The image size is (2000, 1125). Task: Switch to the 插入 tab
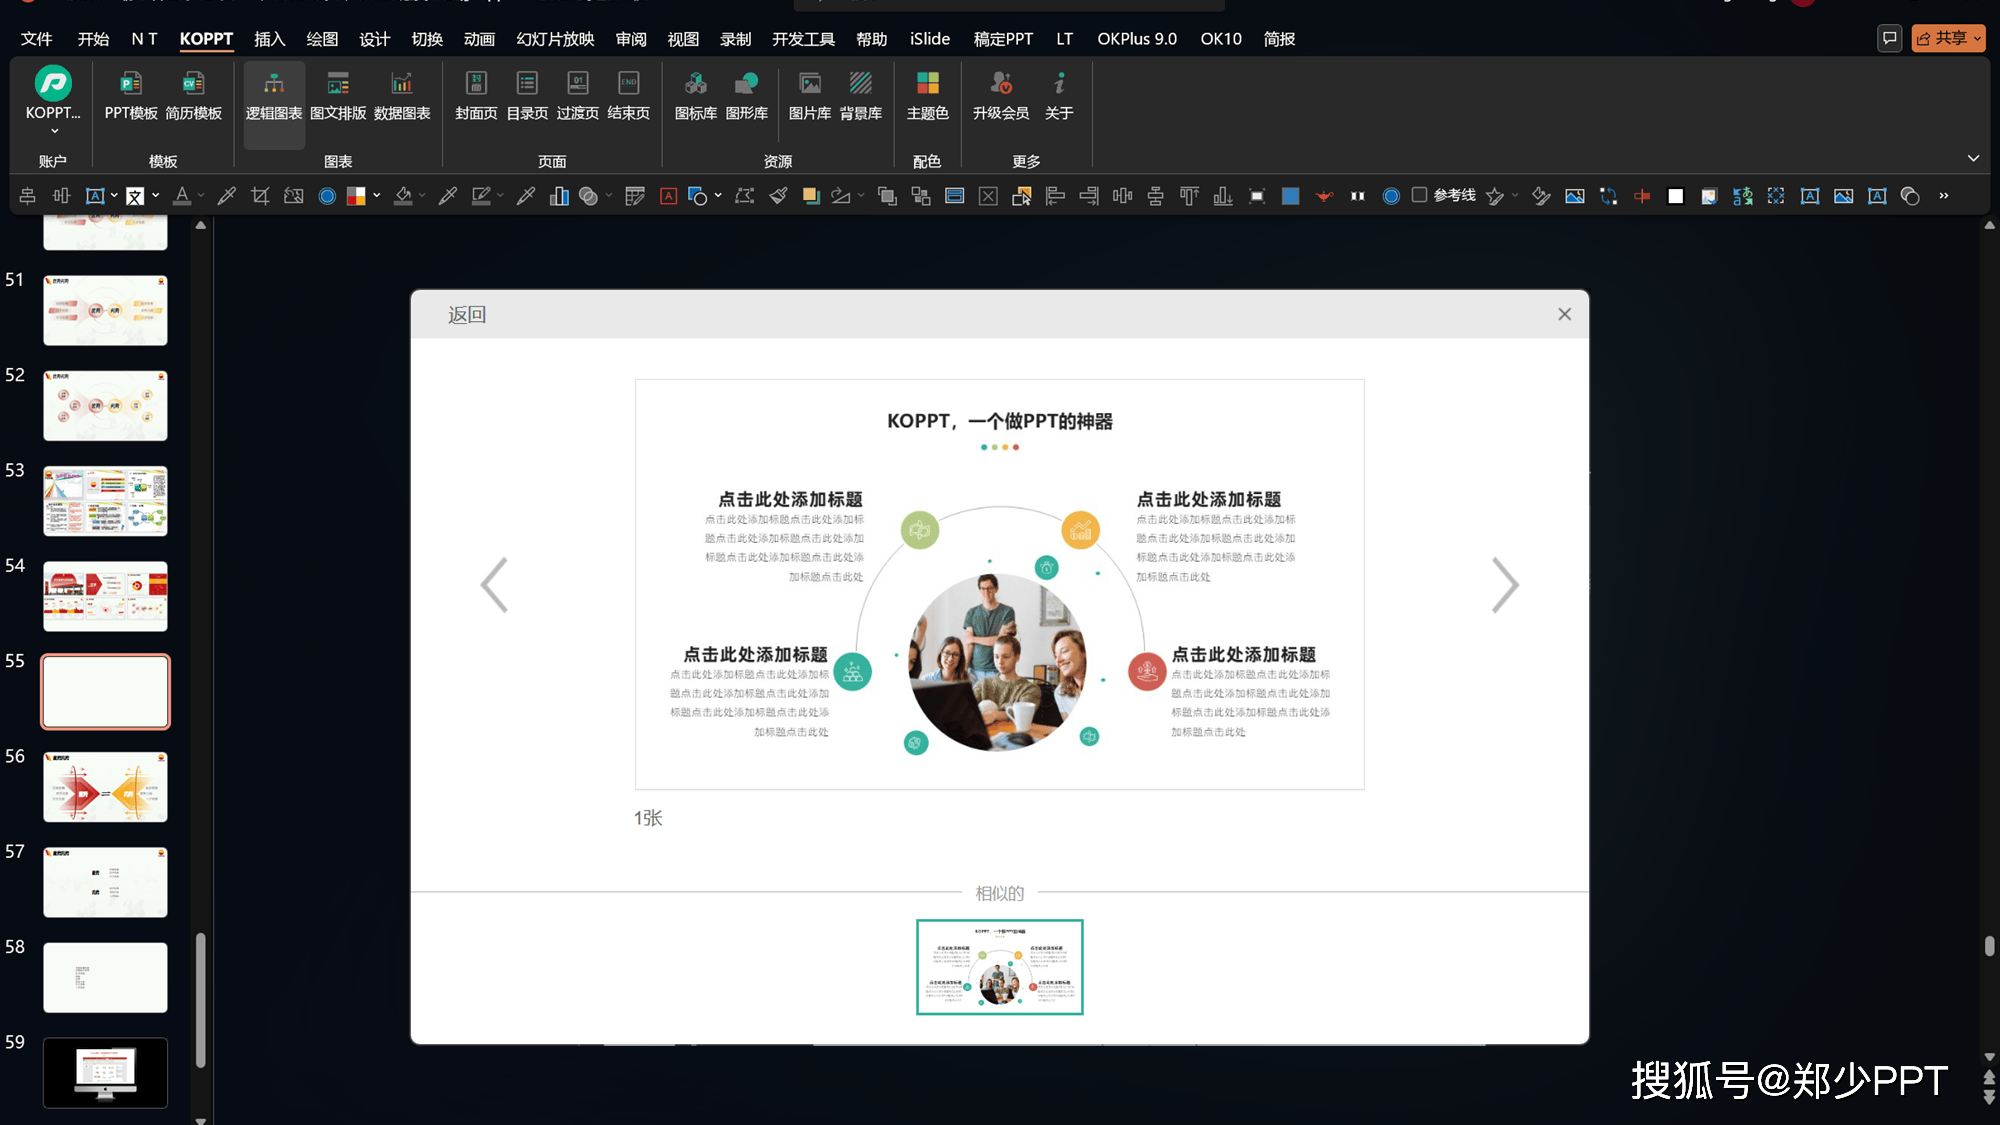pos(269,39)
